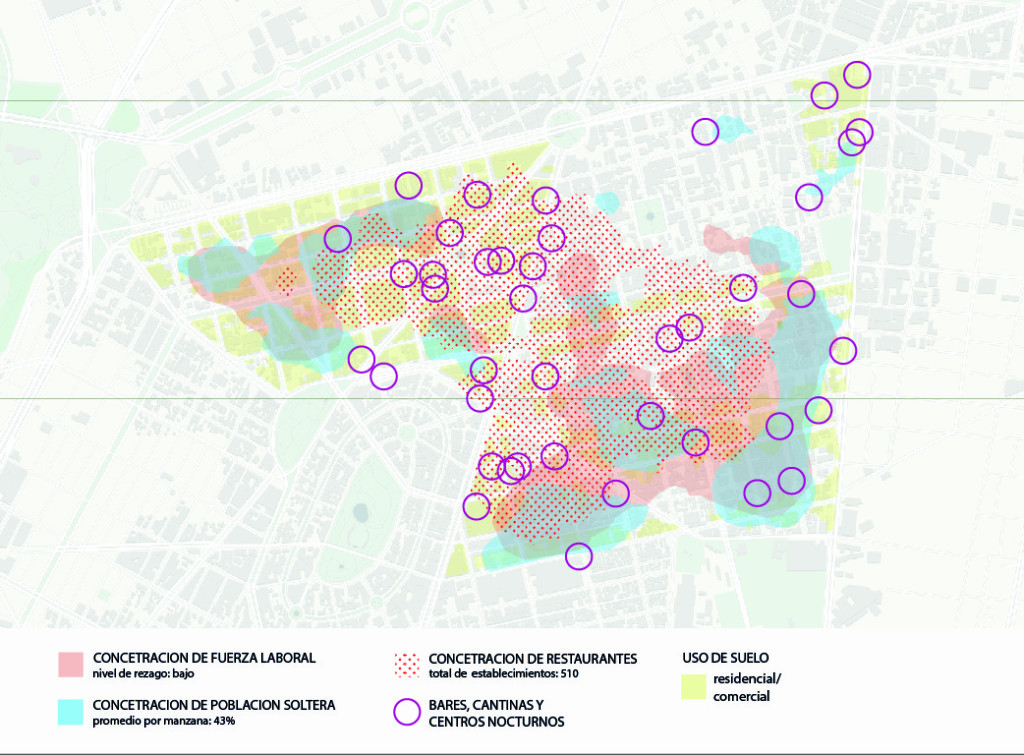Viewport: 1024px width, 755px height.
Task: Click 'nivel de rezago: bajo' subtitle
Action: click(x=143, y=673)
